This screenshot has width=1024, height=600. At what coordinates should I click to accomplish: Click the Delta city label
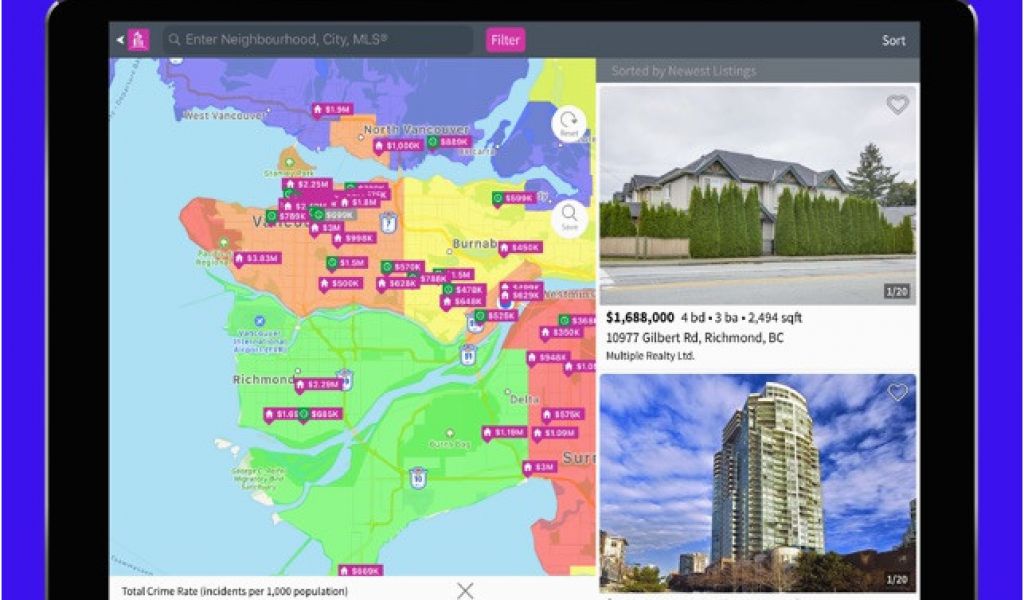524,398
